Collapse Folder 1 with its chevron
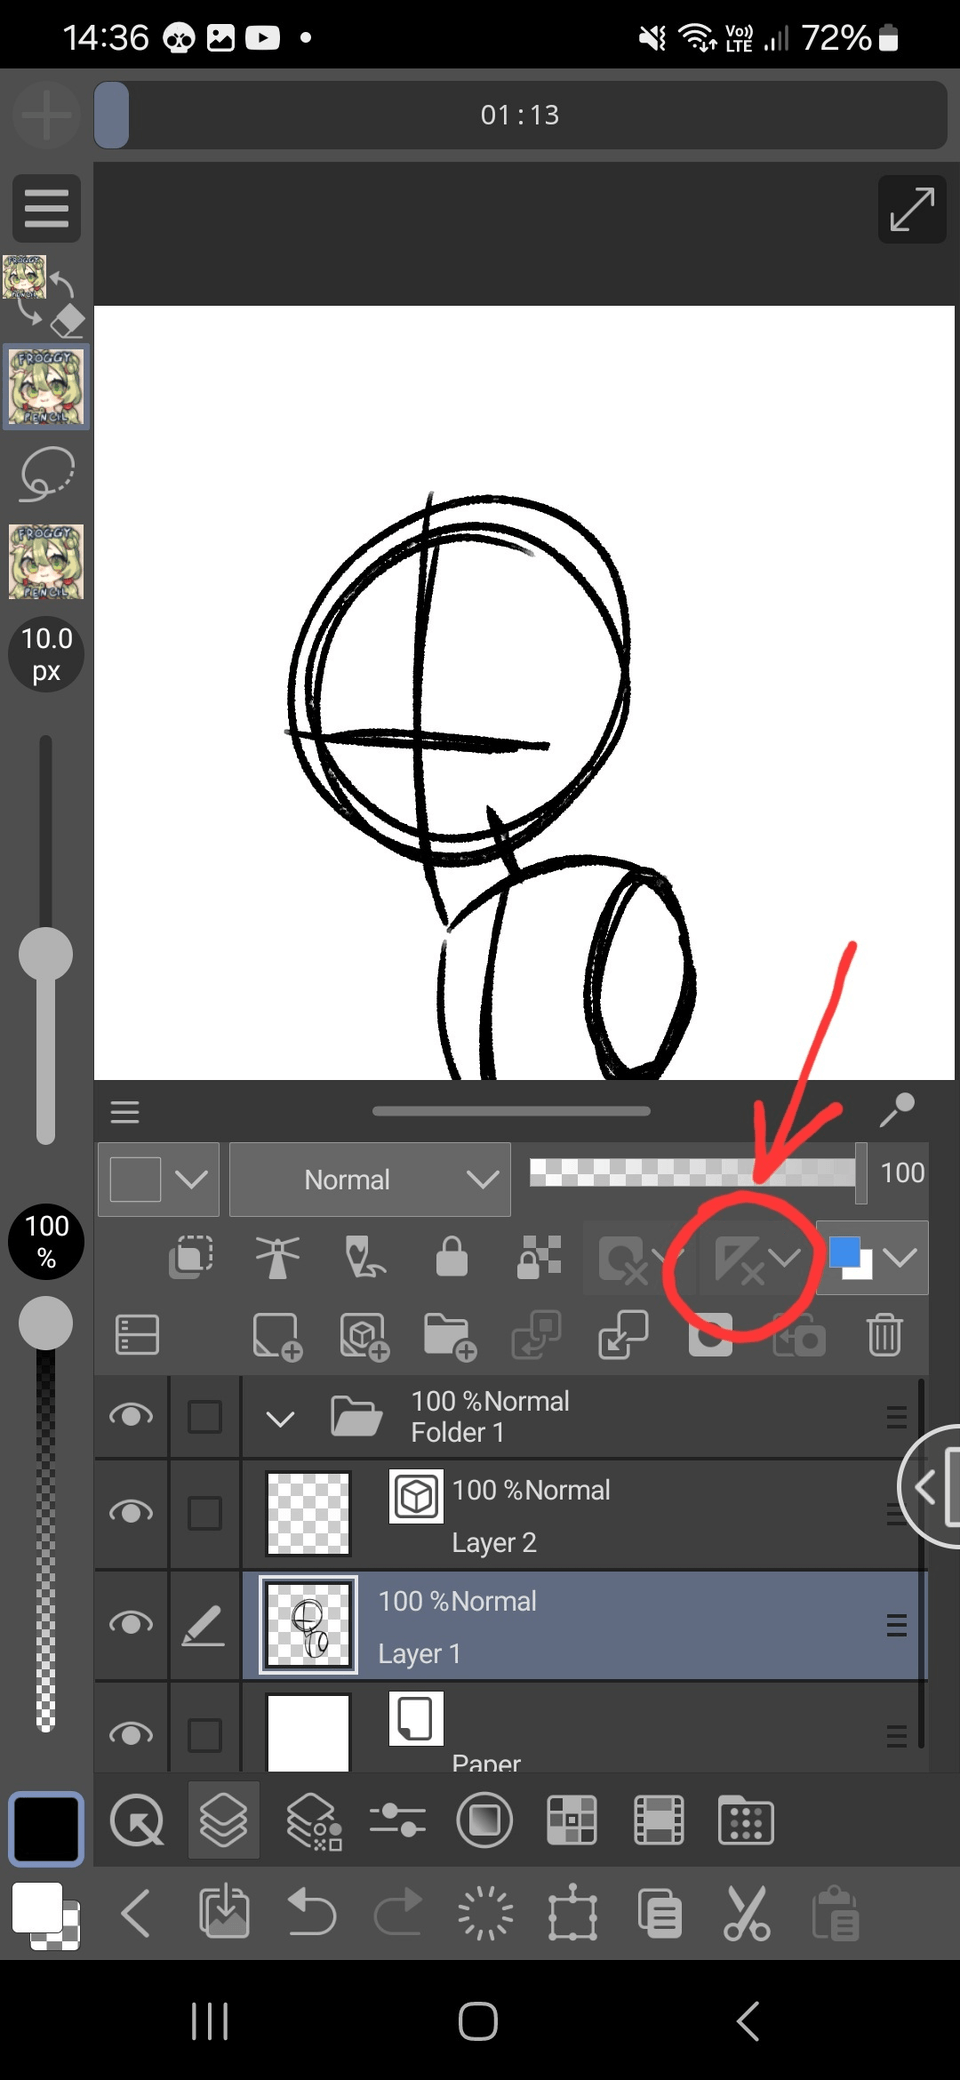Image resolution: width=960 pixels, height=2080 pixels. click(x=281, y=1418)
